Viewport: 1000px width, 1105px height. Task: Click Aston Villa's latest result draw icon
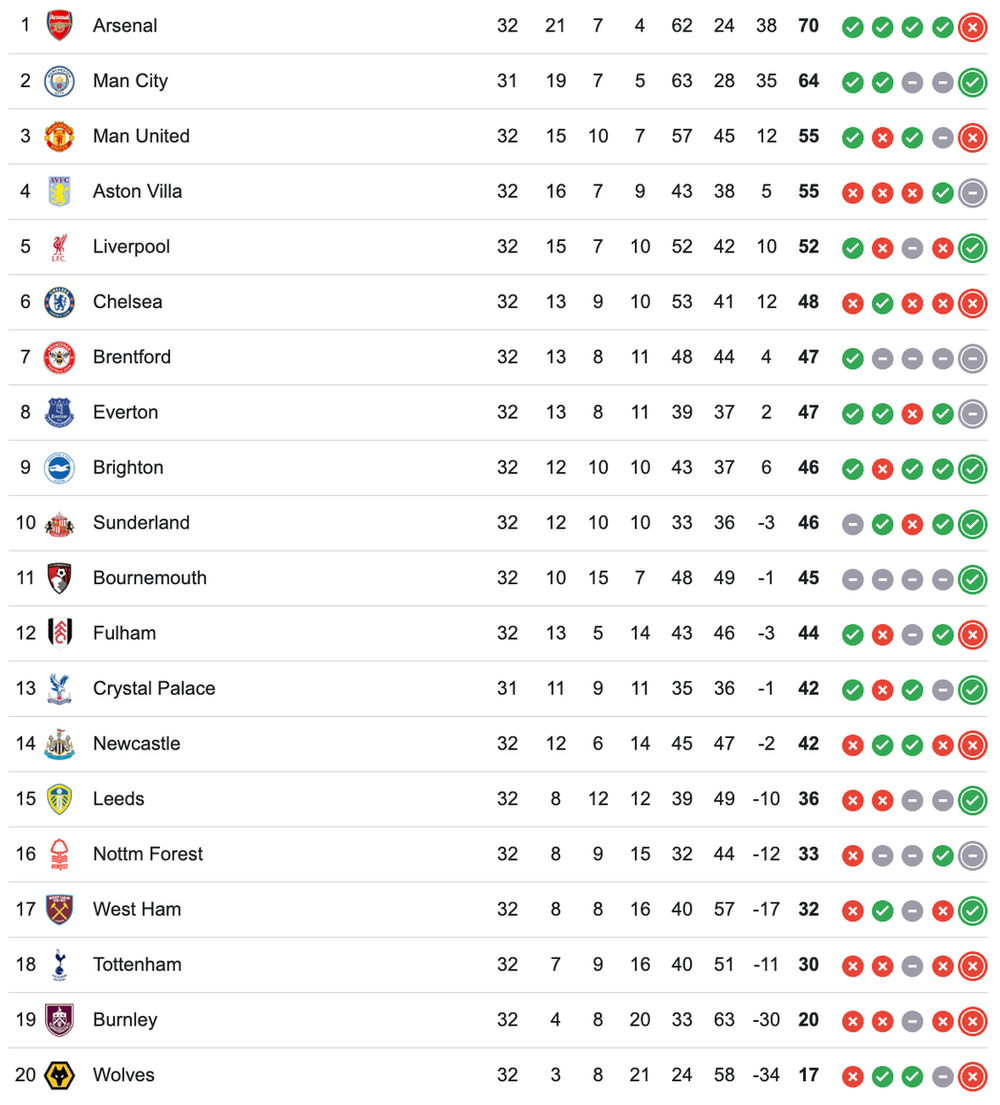pos(972,192)
